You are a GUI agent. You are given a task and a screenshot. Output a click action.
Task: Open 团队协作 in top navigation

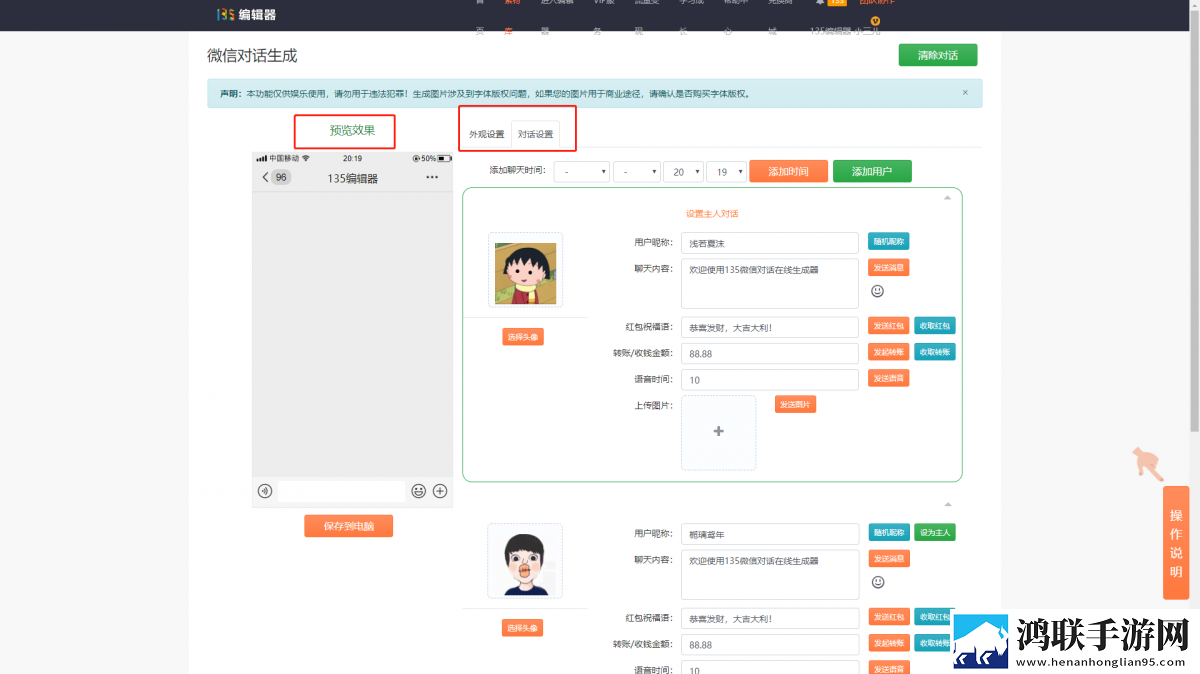pos(877,2)
